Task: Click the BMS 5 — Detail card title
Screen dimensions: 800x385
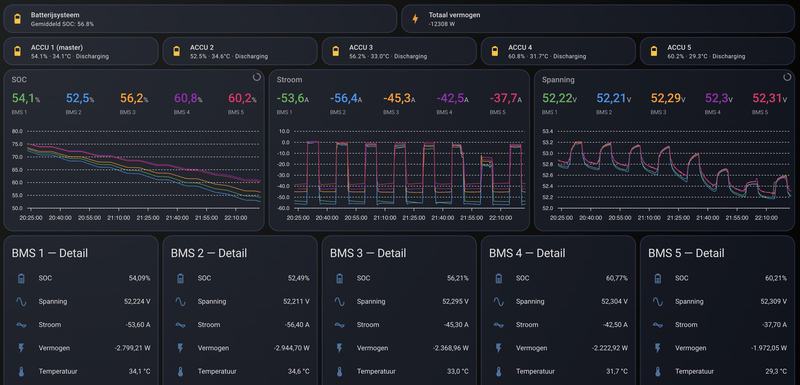Action: [686, 253]
